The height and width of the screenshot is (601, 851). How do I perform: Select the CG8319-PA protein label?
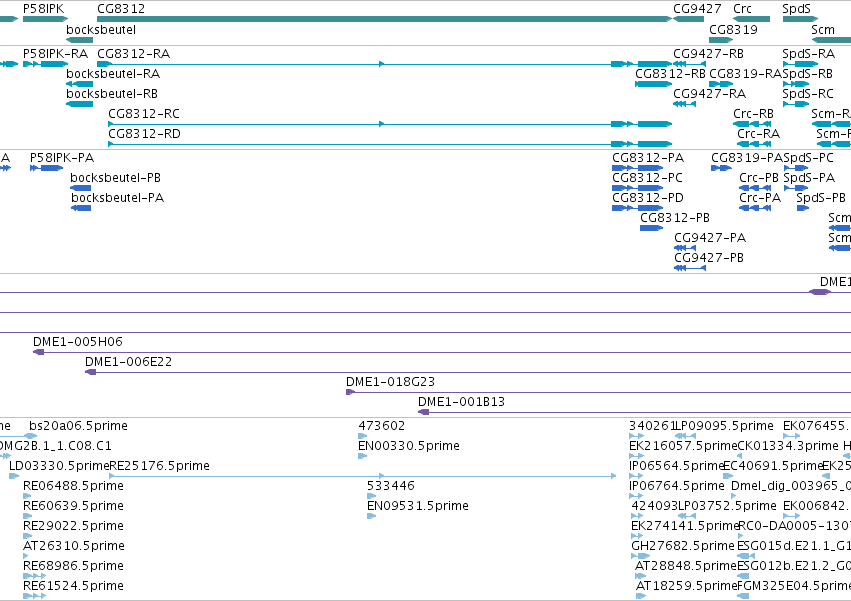(747, 158)
